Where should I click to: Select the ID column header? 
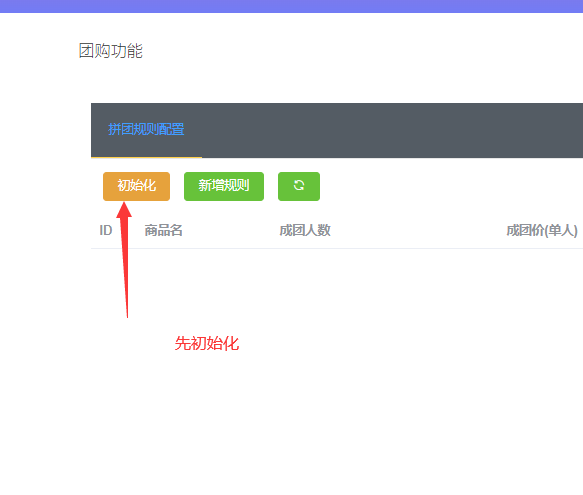coord(106,231)
